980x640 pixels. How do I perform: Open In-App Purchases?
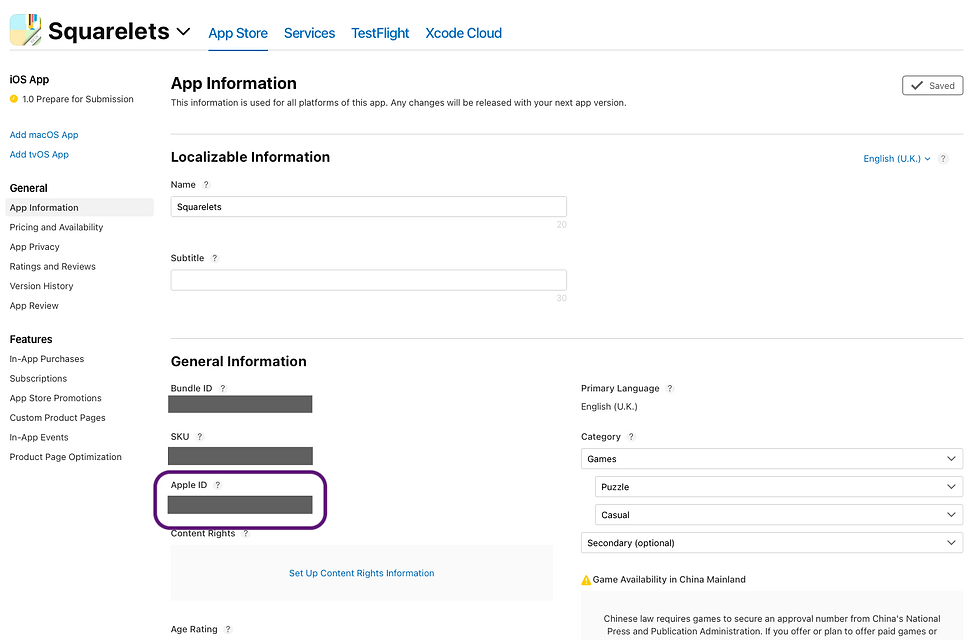tap(46, 359)
